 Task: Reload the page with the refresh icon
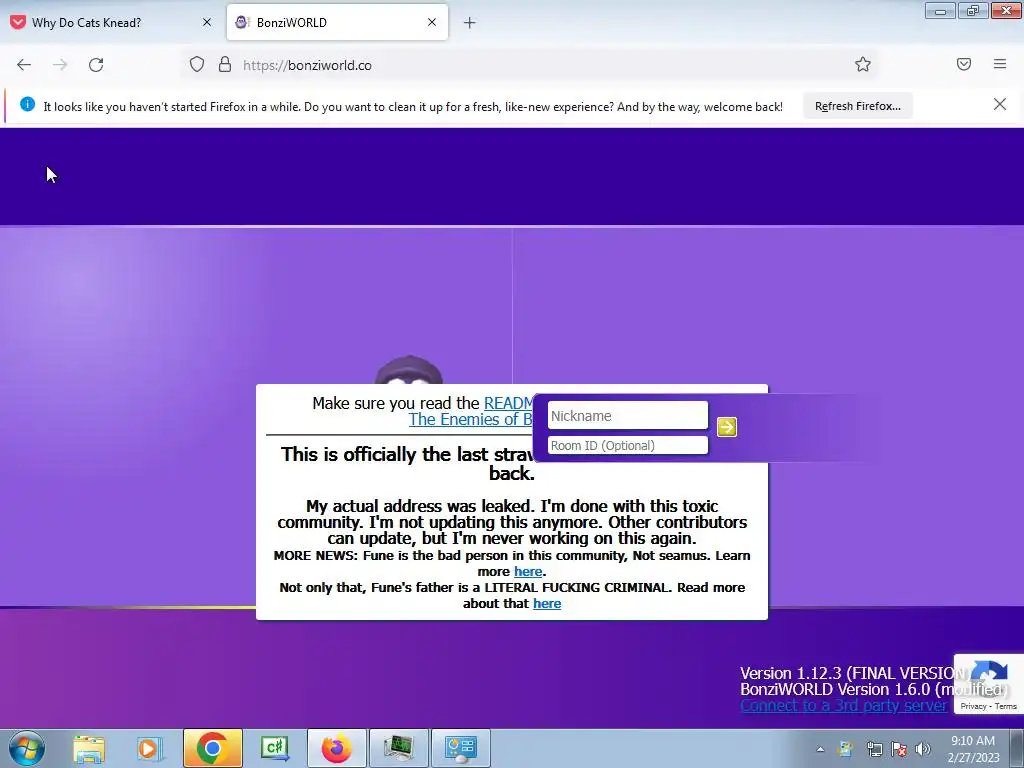pos(96,65)
